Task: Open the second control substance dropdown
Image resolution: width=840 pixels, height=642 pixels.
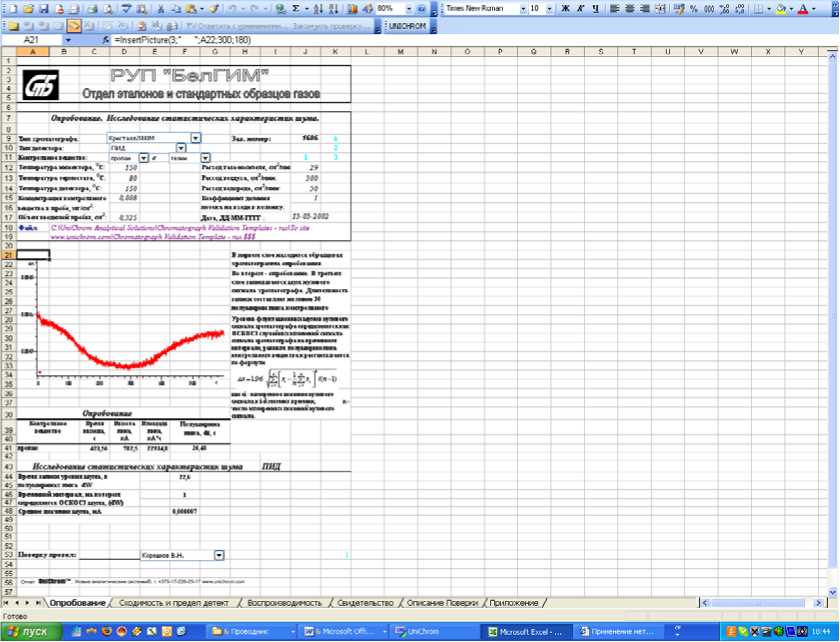Action: (x=206, y=158)
